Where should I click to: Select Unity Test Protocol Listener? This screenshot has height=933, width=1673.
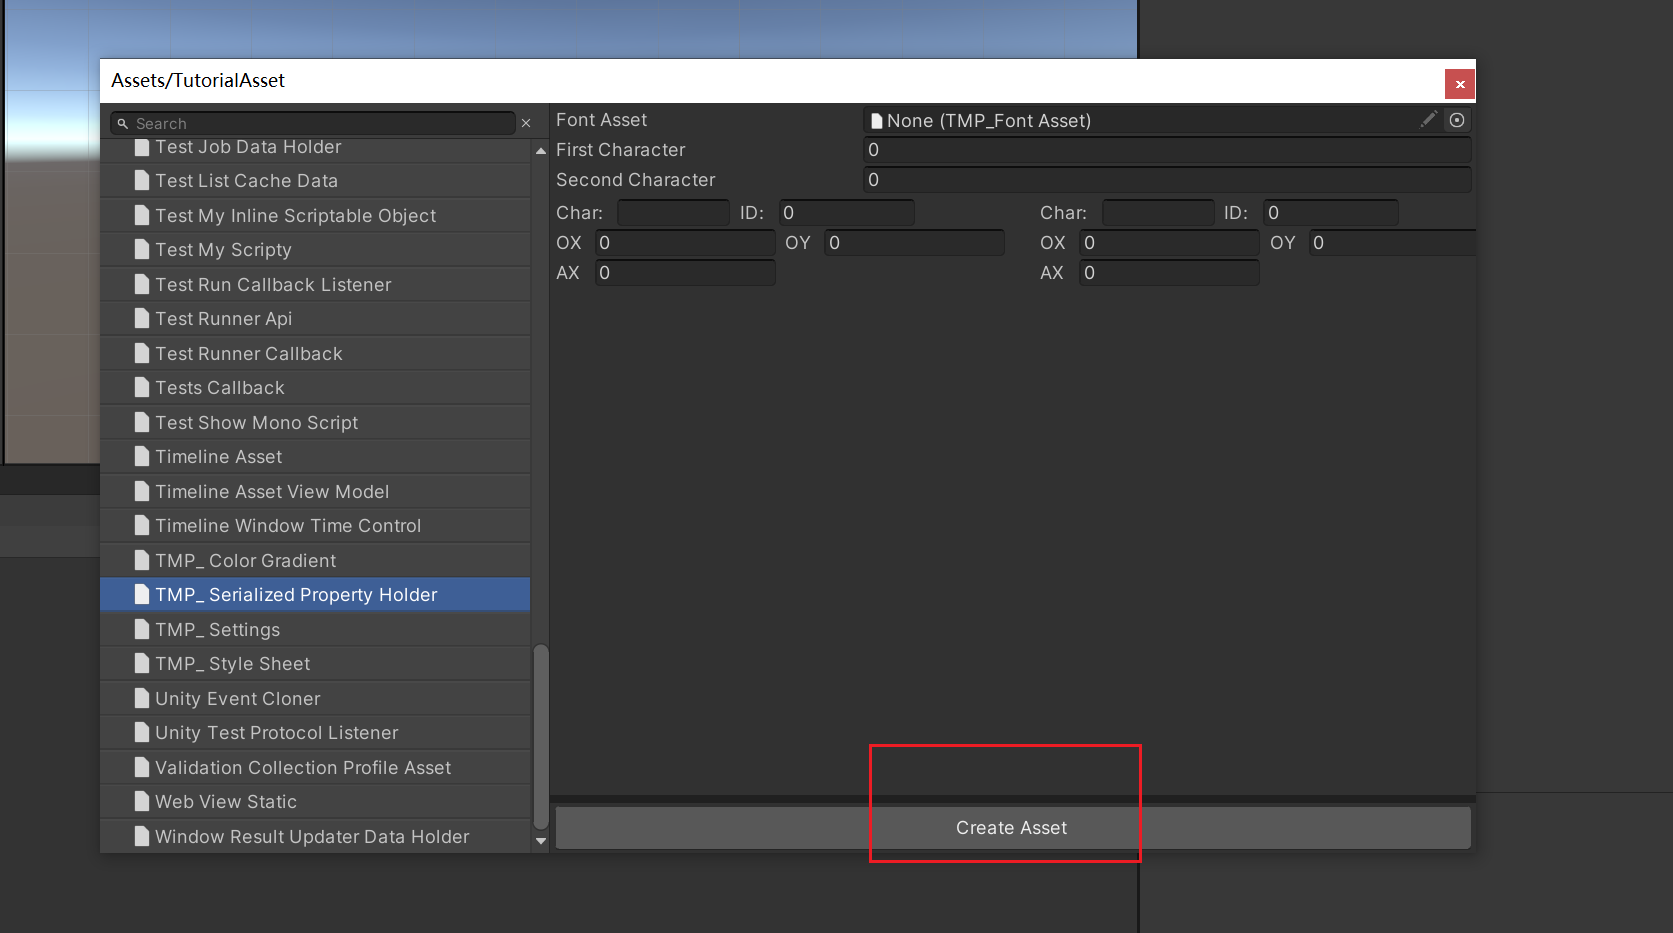[315, 733]
